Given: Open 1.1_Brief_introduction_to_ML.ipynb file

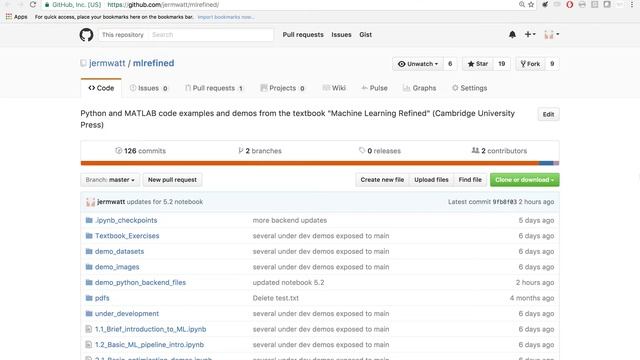Looking at the screenshot, I should pos(150,329).
